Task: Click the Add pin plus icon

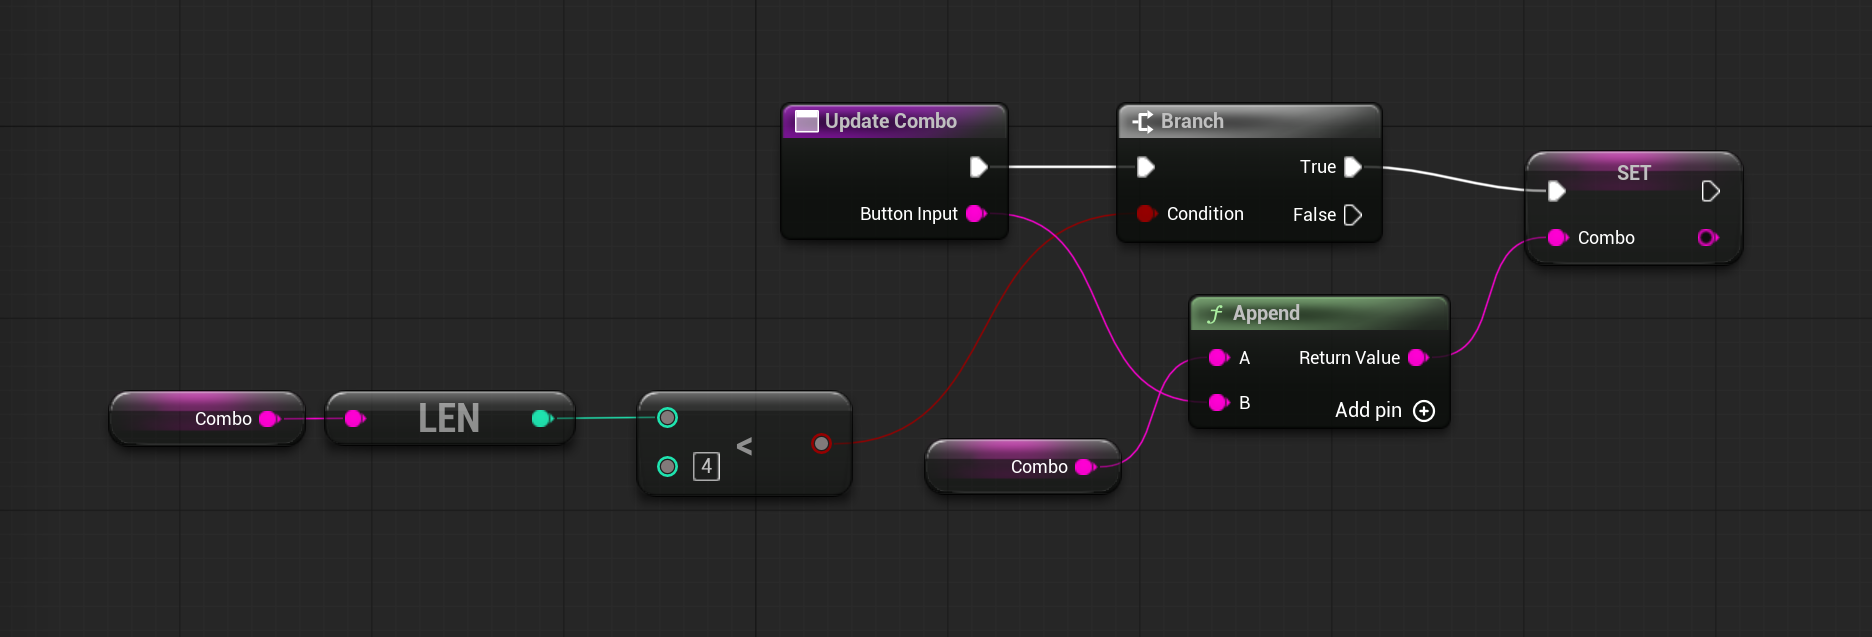Action: click(x=1424, y=411)
